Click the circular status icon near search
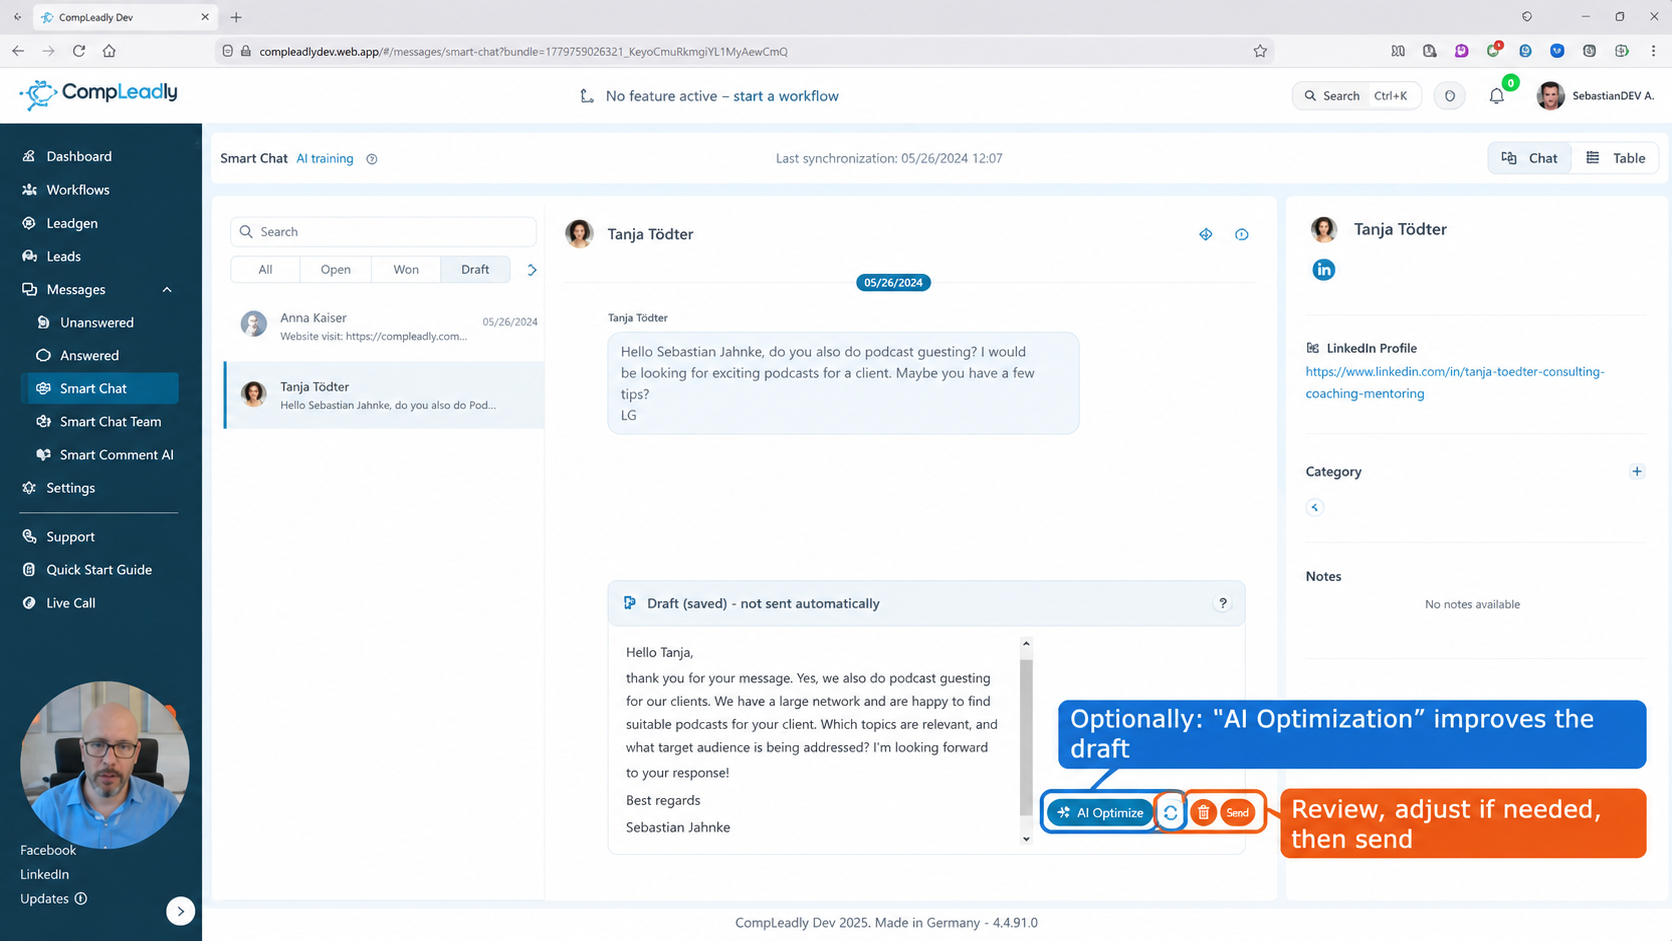The width and height of the screenshot is (1672, 941). 1450,96
